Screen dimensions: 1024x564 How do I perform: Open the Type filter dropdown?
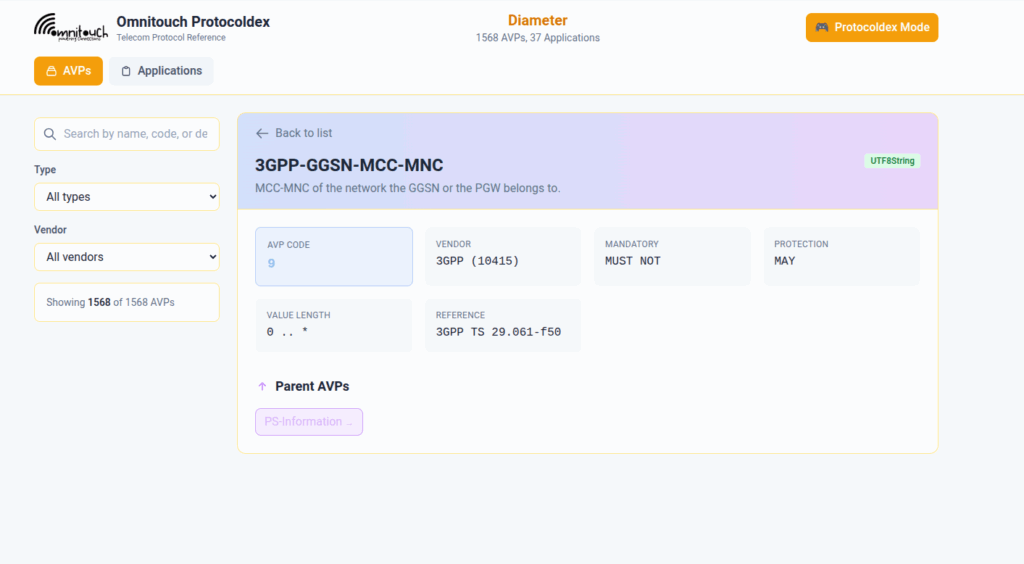(x=127, y=197)
